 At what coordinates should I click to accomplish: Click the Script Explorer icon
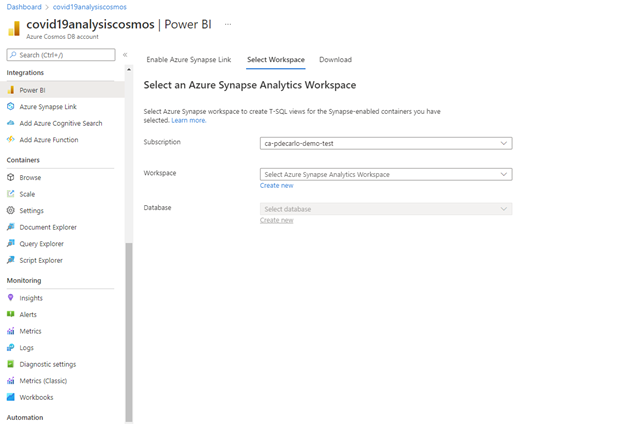11,260
